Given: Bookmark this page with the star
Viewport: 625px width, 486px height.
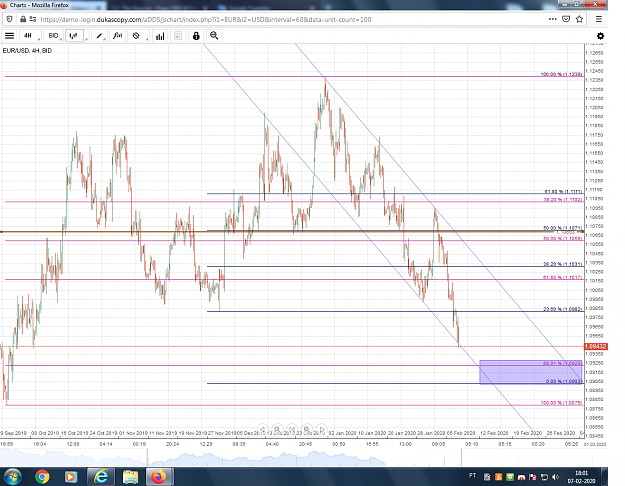Looking at the screenshot, I should click(580, 19).
